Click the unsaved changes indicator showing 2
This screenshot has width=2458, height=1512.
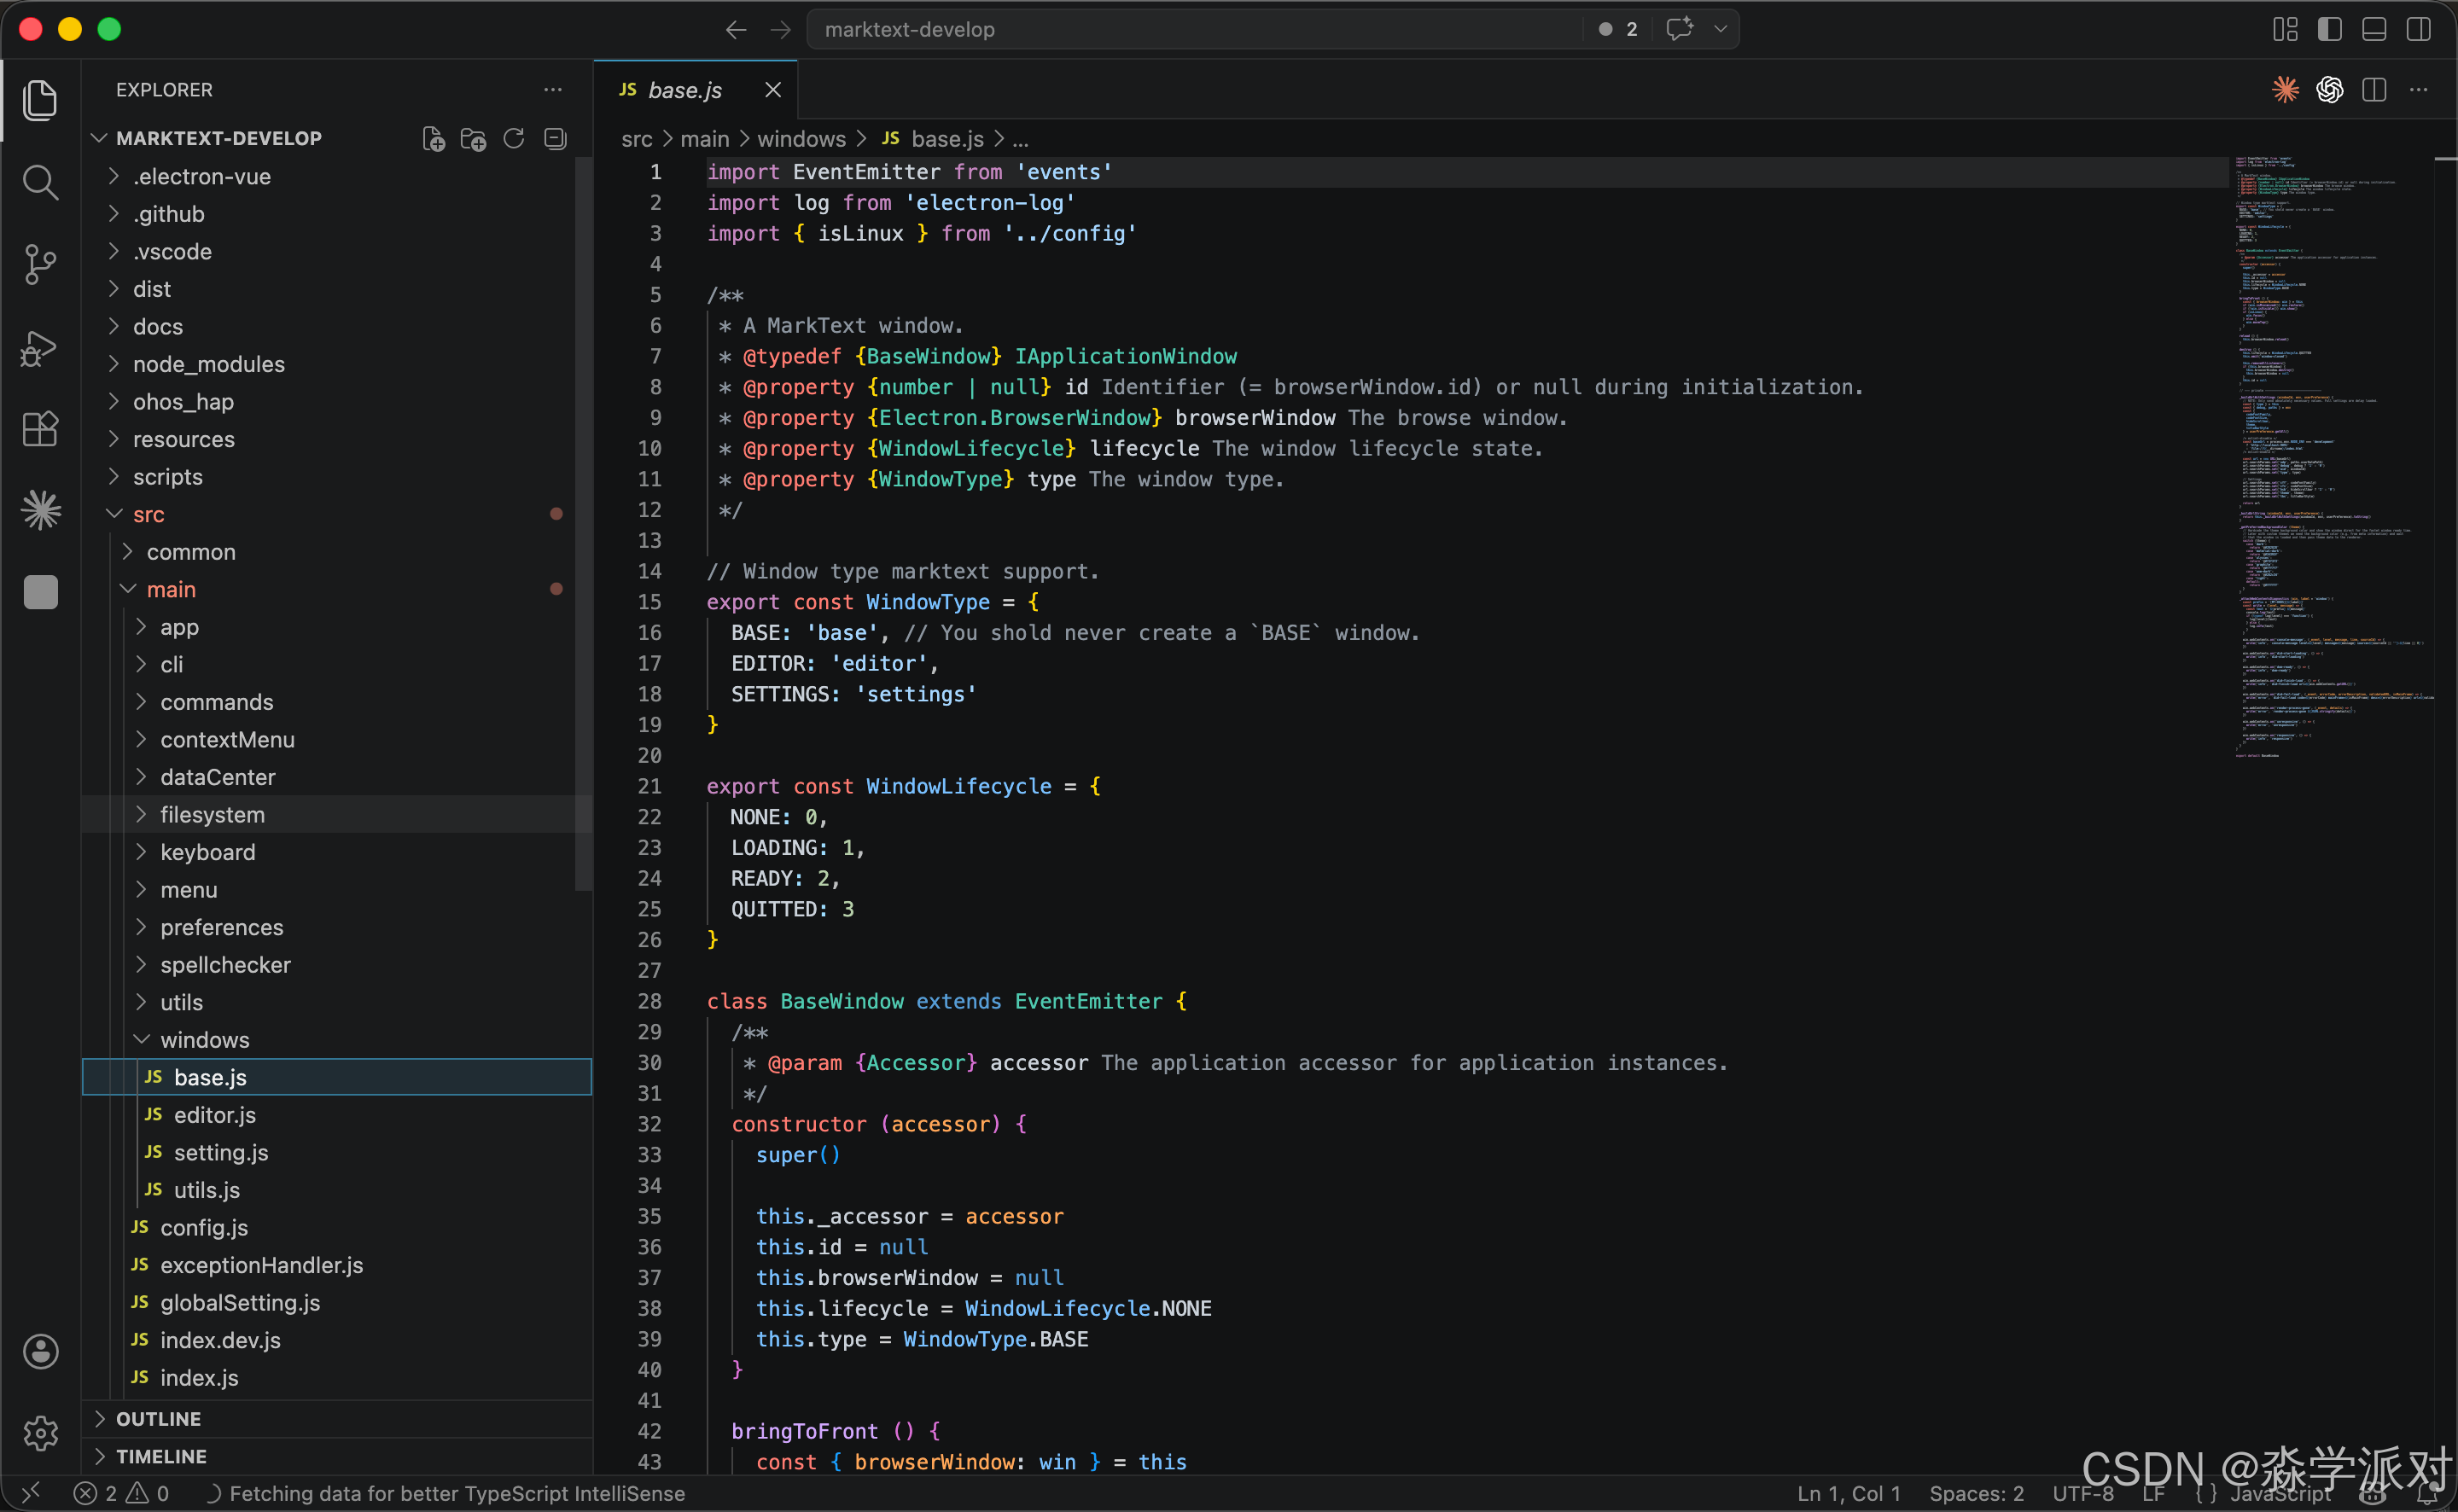tap(1618, 29)
